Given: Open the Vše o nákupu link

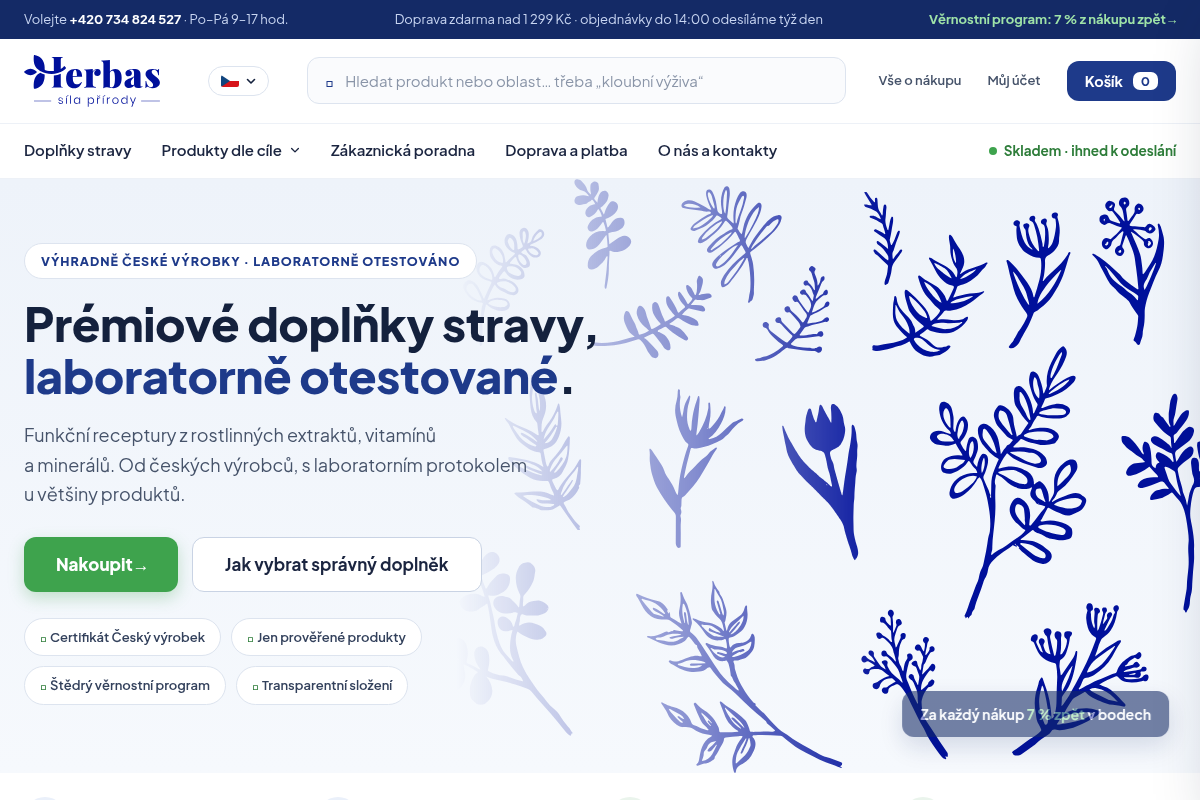Looking at the screenshot, I should point(920,81).
